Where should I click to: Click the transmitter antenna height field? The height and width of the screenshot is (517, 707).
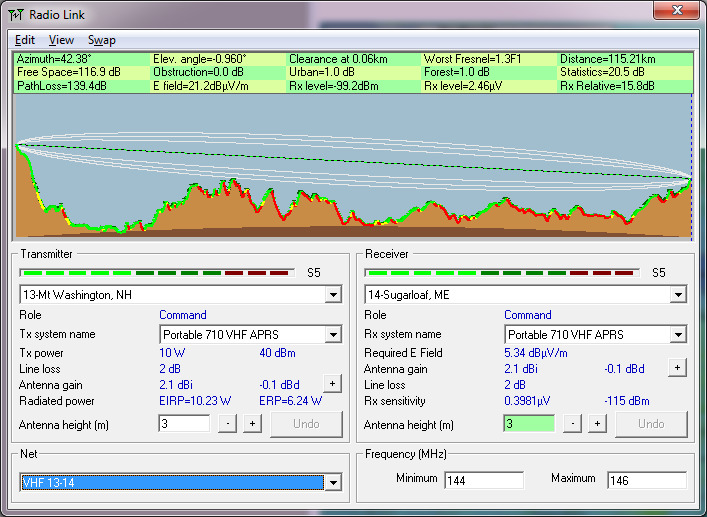point(184,424)
